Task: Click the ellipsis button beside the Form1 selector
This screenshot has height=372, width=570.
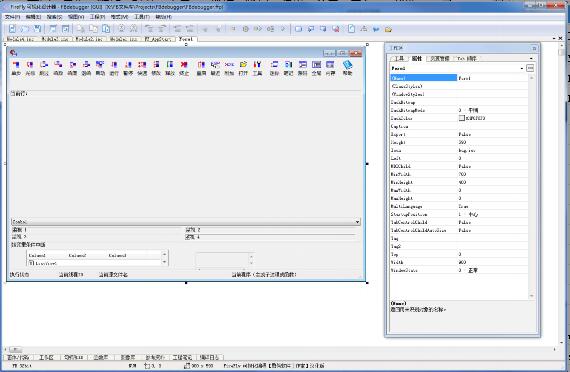Action: pyautogui.click(x=530, y=68)
